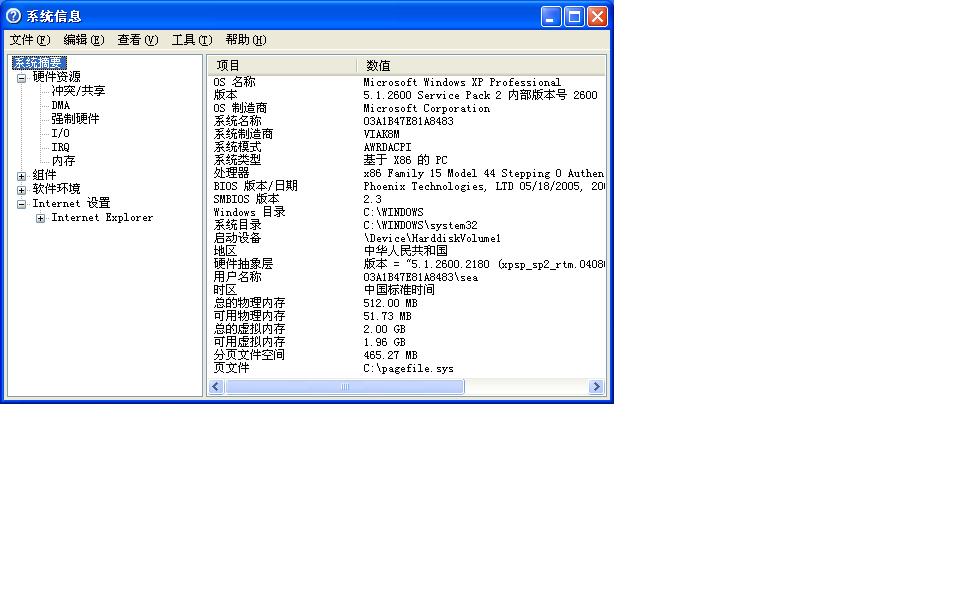This screenshot has height=609, width=962.
Task: Select 组件 in the tree
Action: (x=44, y=175)
